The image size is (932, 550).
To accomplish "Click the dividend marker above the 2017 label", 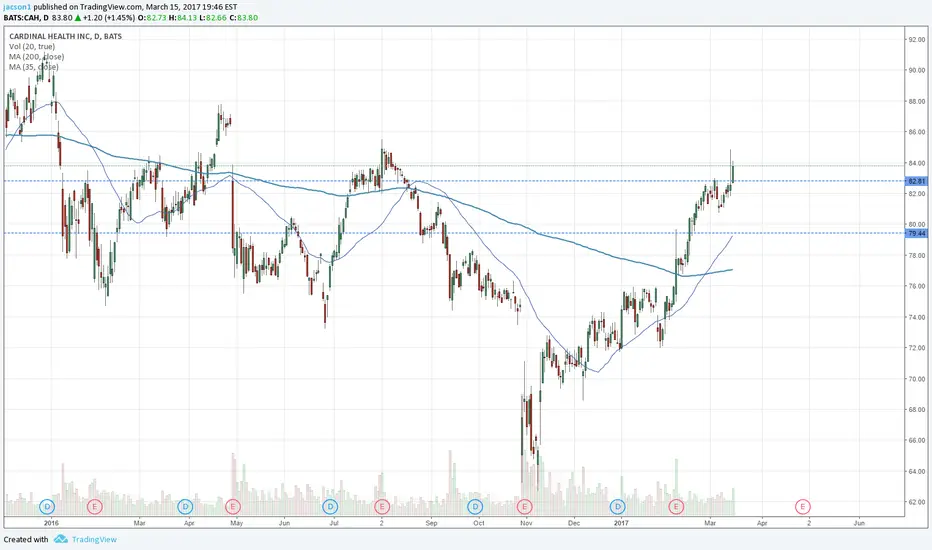I will click(618, 507).
